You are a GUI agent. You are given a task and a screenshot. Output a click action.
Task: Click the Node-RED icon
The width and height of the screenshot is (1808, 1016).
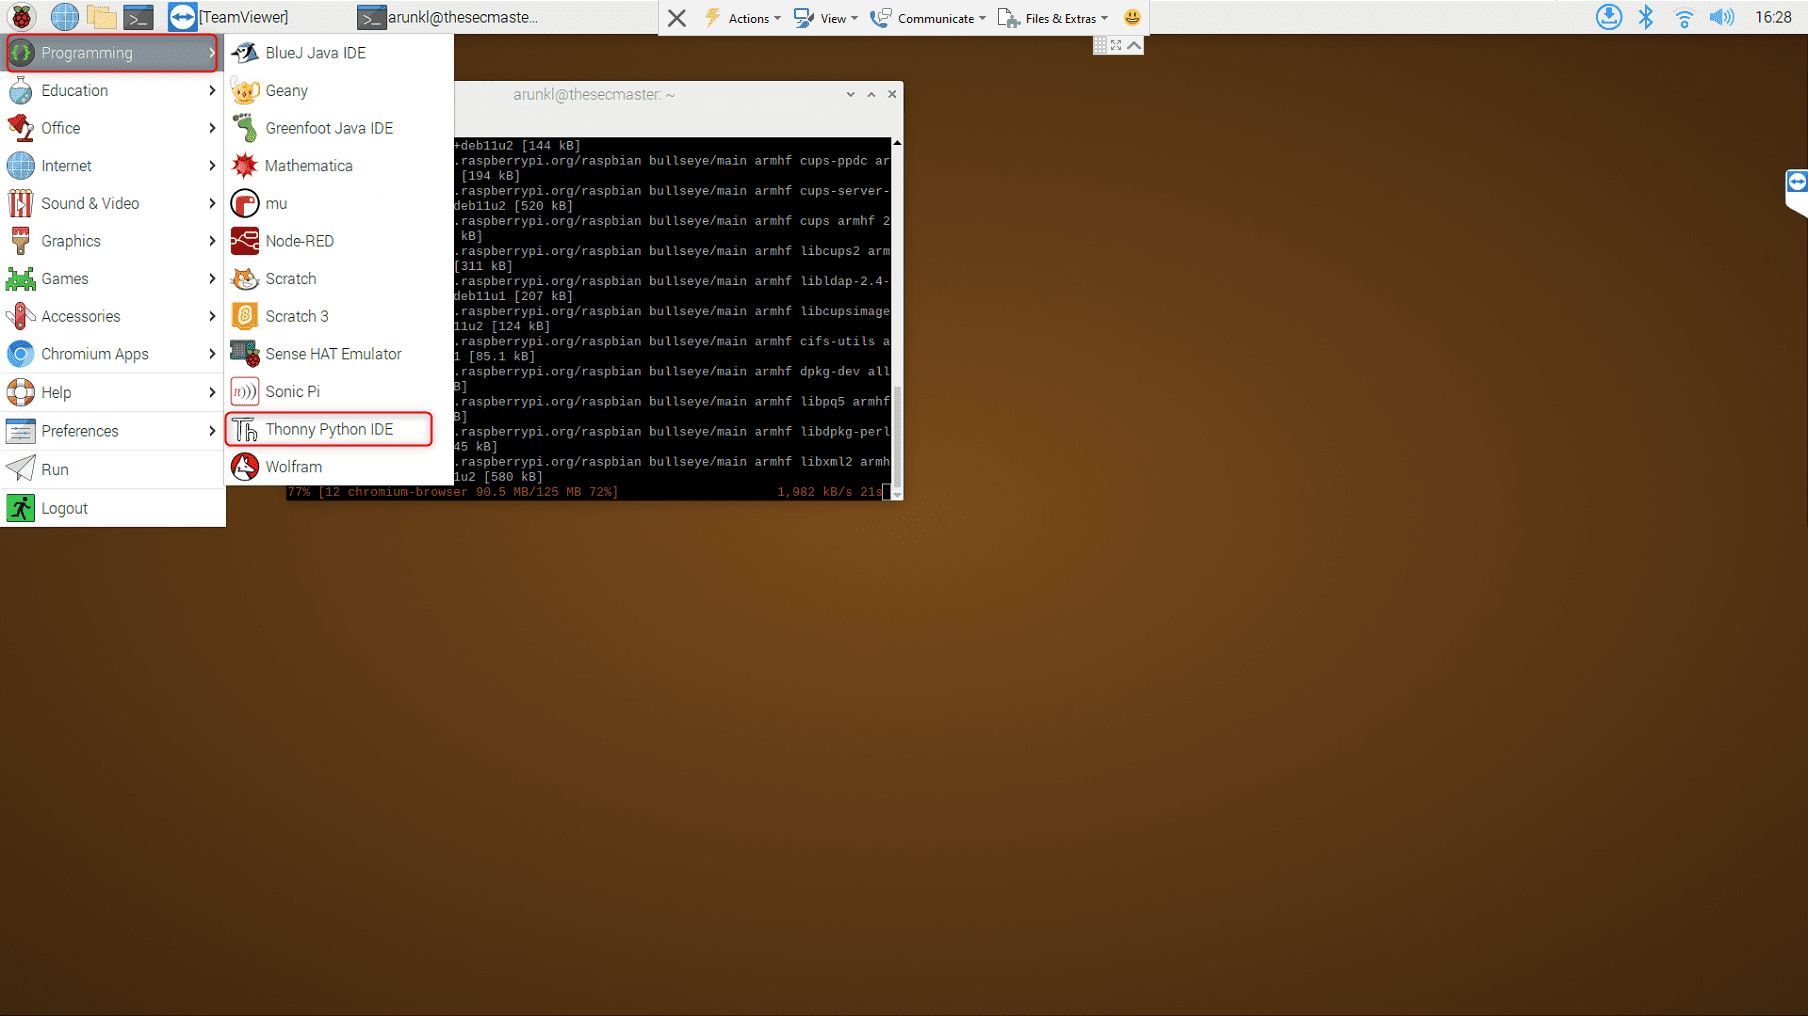[x=245, y=241]
